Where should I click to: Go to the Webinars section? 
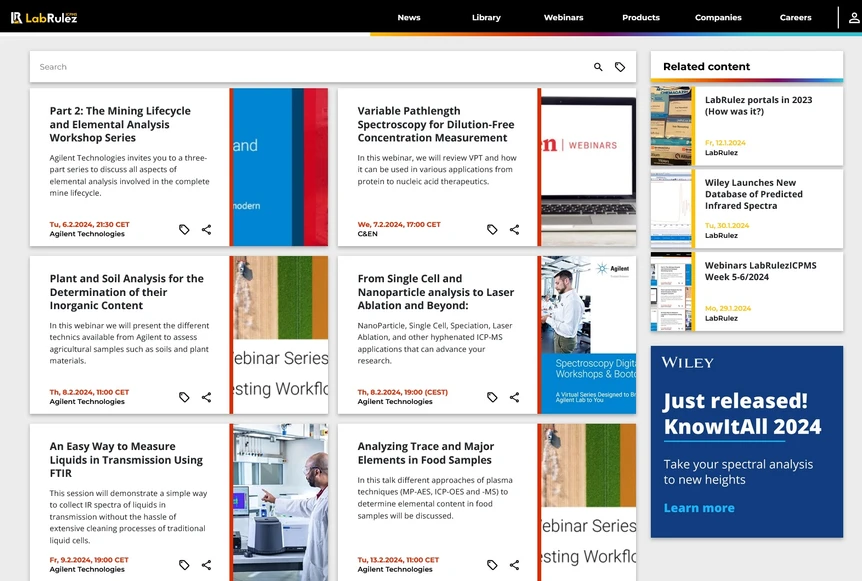pyautogui.click(x=563, y=18)
